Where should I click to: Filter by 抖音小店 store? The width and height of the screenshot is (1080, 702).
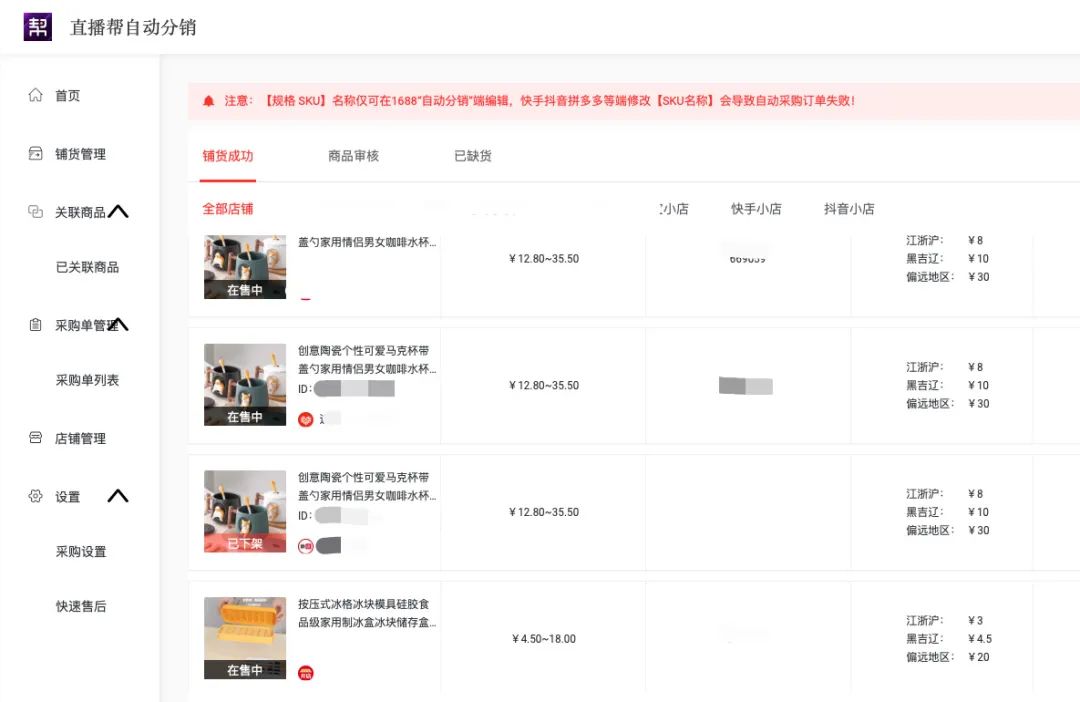(848, 209)
